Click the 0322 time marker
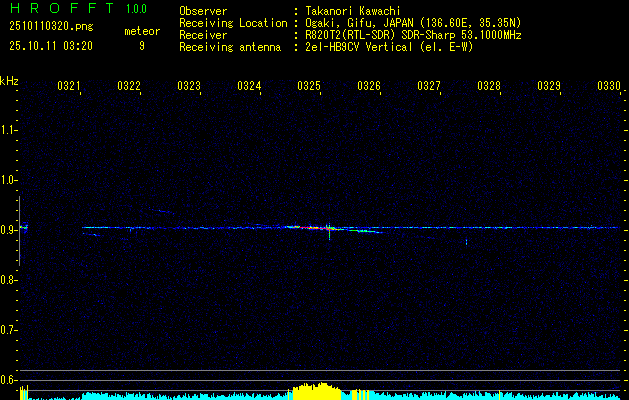This screenshot has height=400, width=629. click(129, 85)
